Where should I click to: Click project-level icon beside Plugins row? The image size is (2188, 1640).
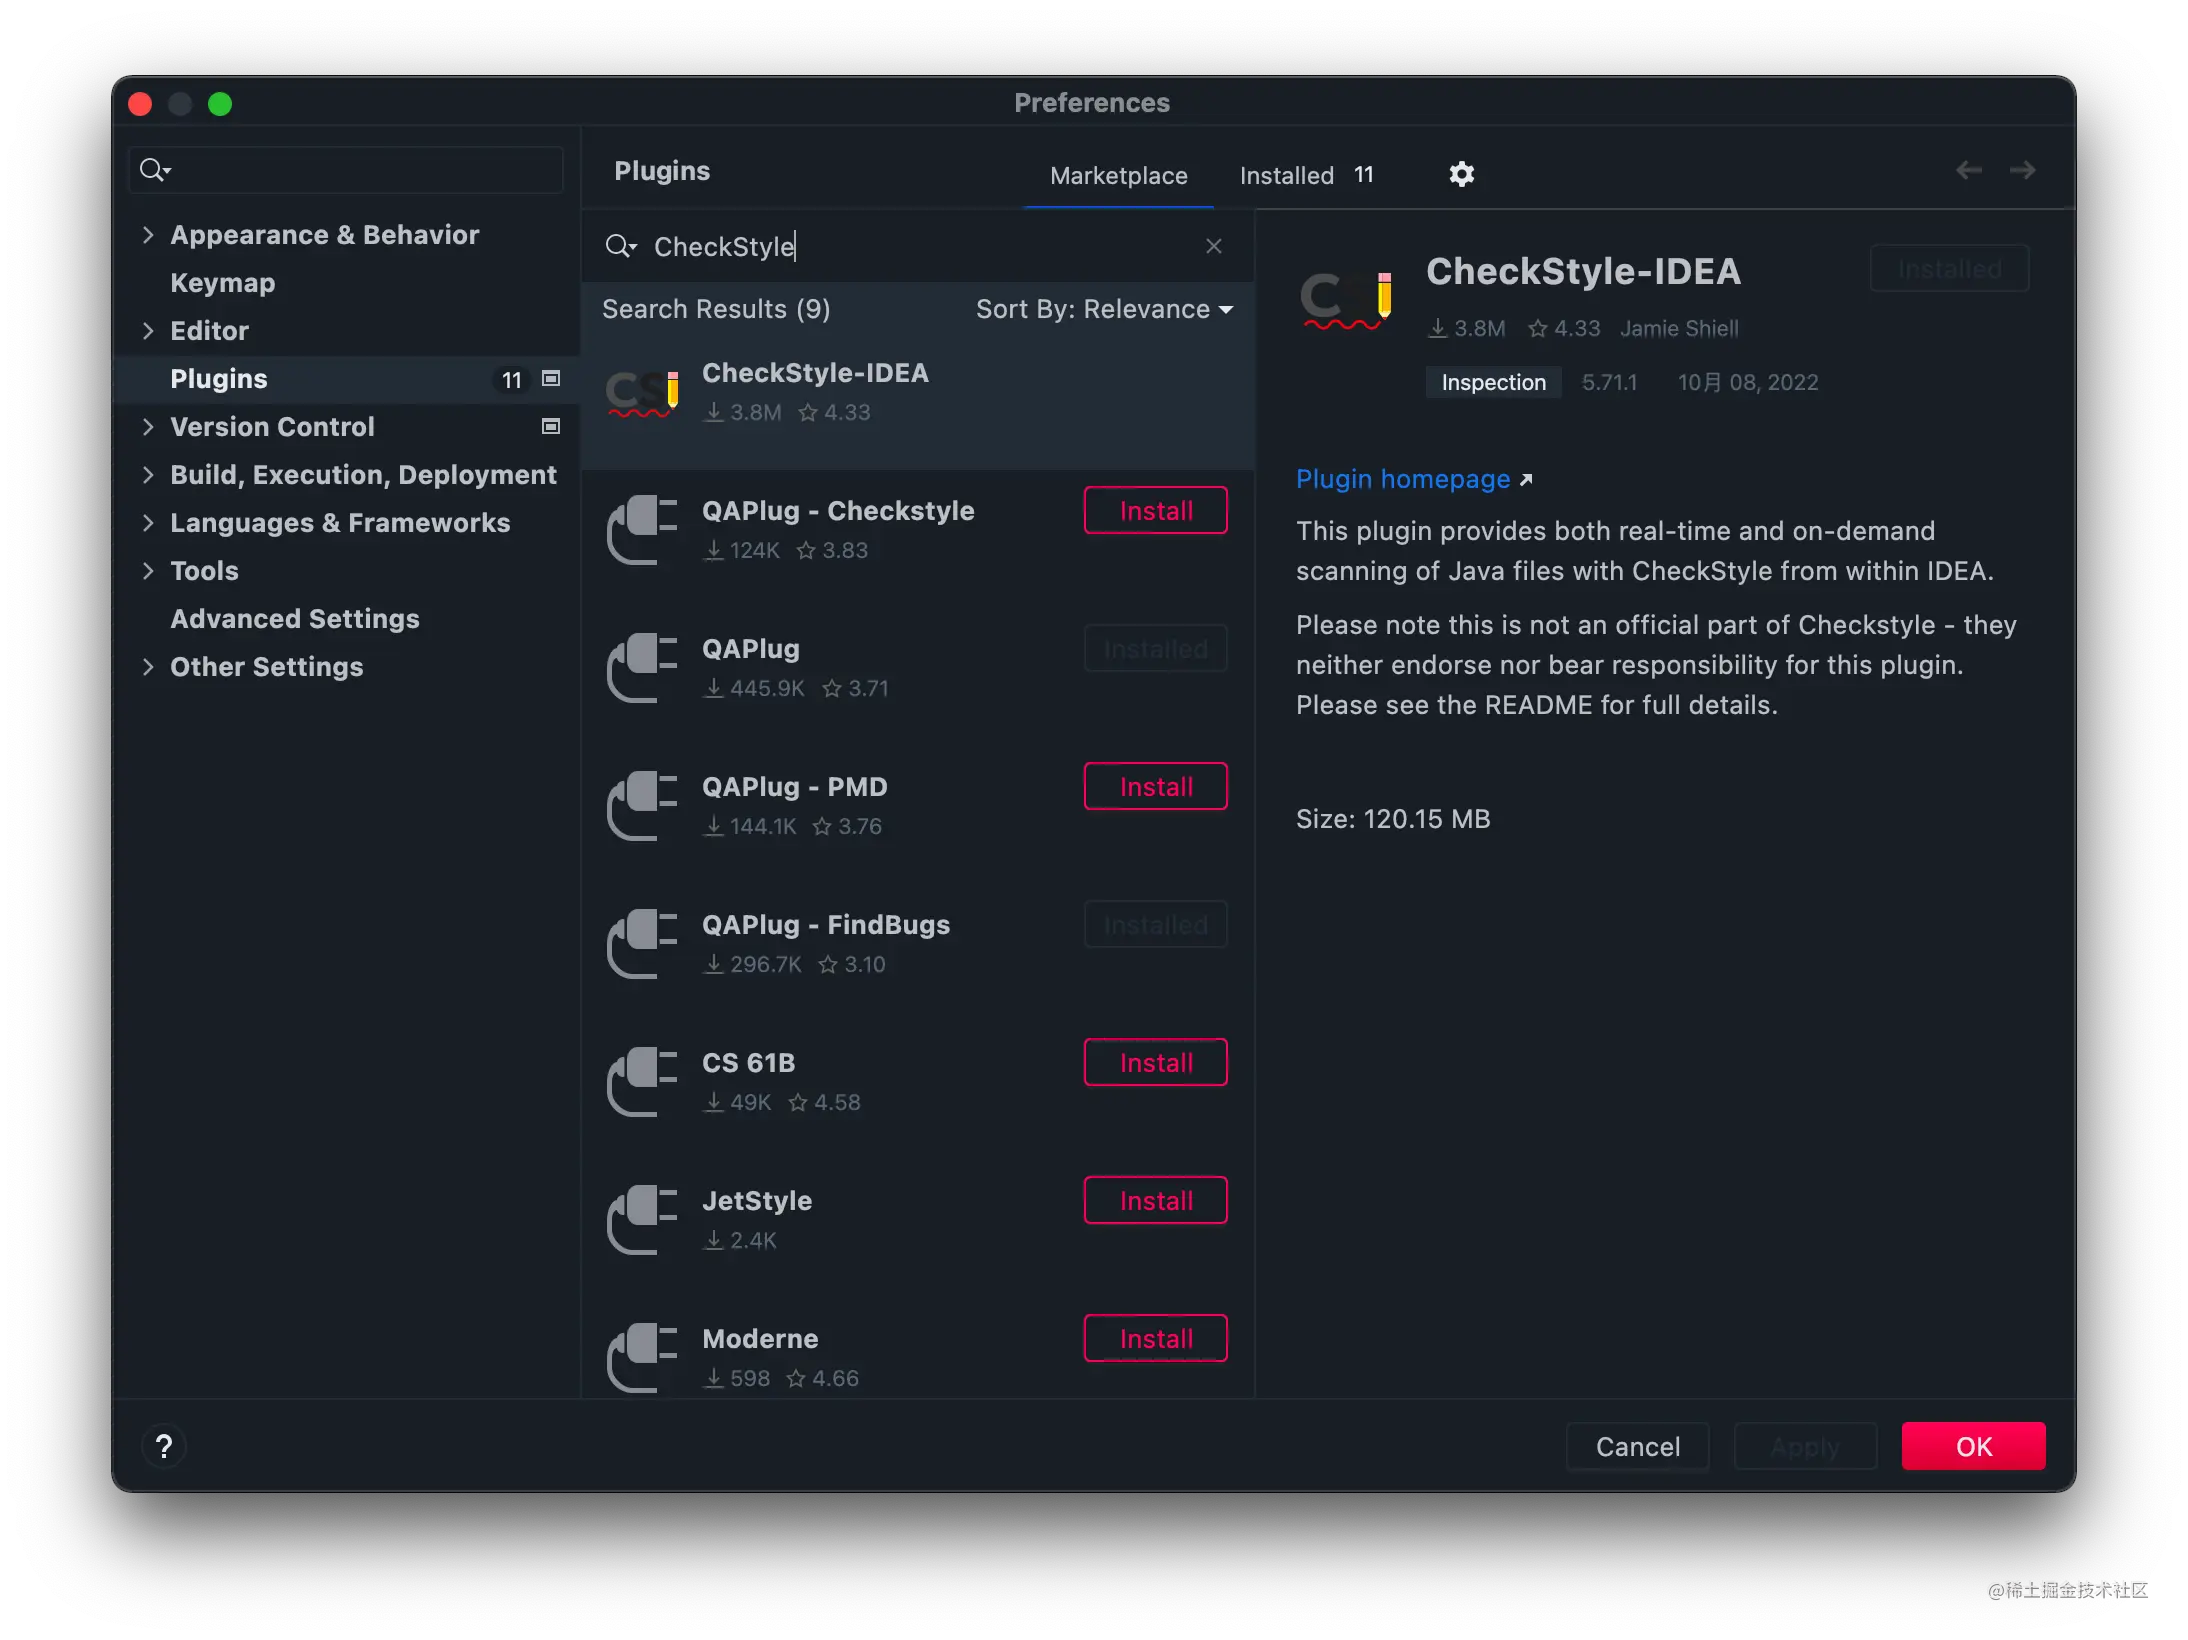[x=550, y=378]
